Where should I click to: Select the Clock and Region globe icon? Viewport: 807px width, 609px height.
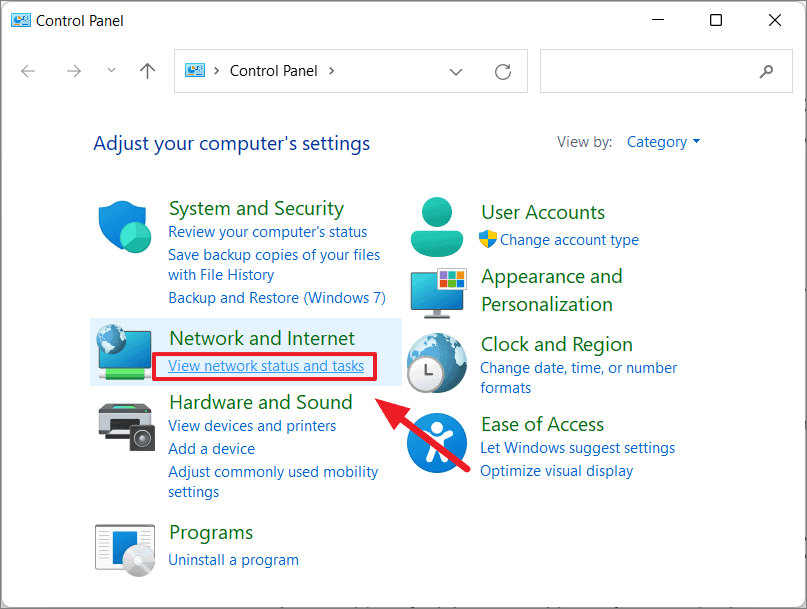coord(437,357)
